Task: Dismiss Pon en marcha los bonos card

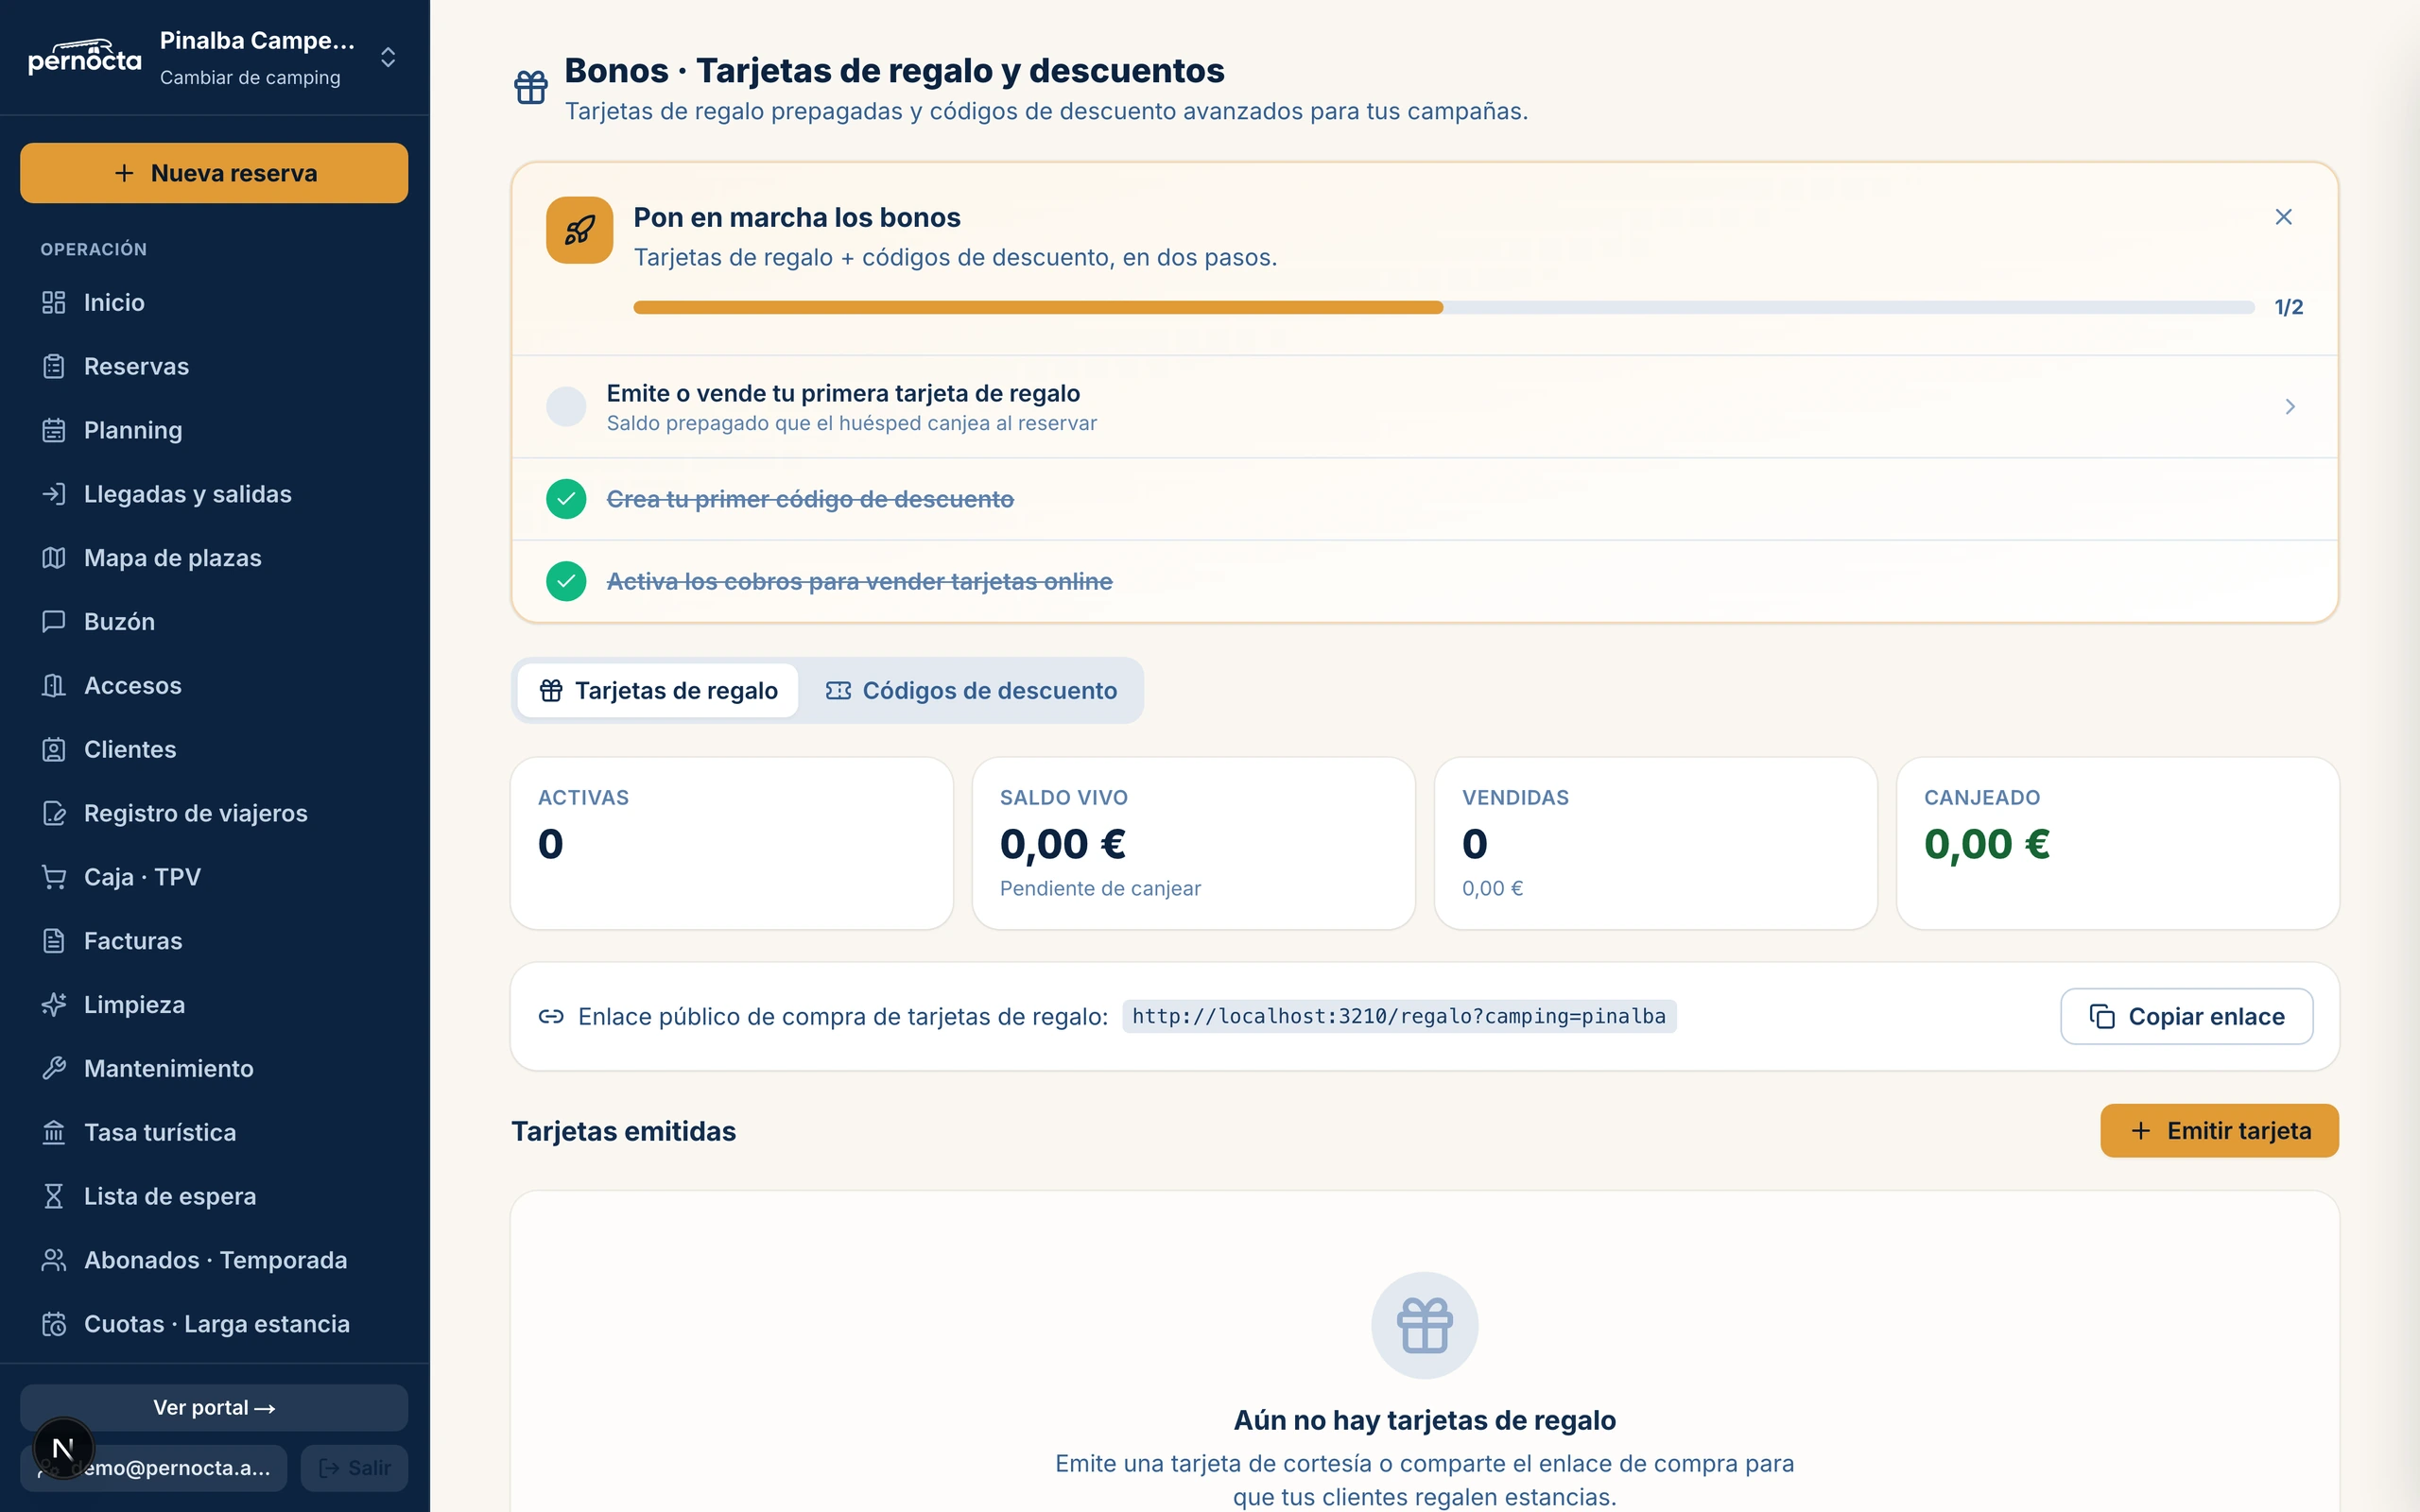Action: tap(2283, 217)
